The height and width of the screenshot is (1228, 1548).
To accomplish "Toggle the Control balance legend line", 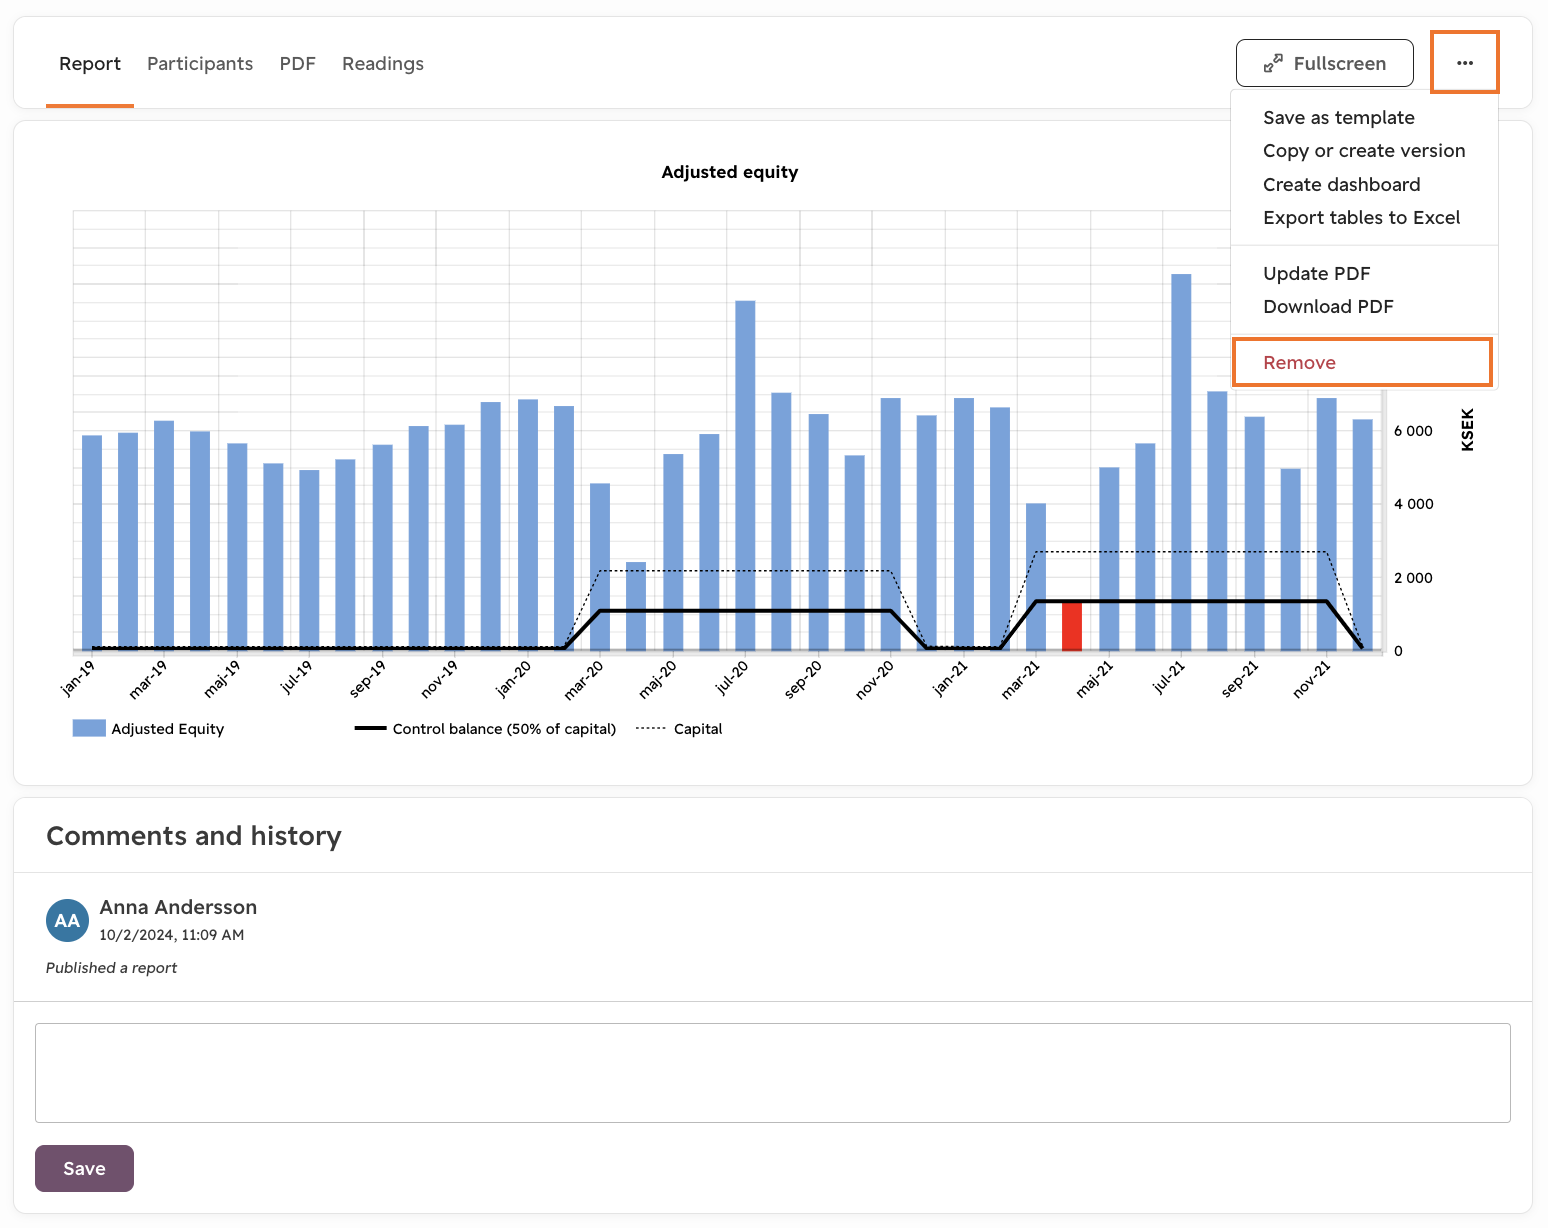I will [x=370, y=728].
